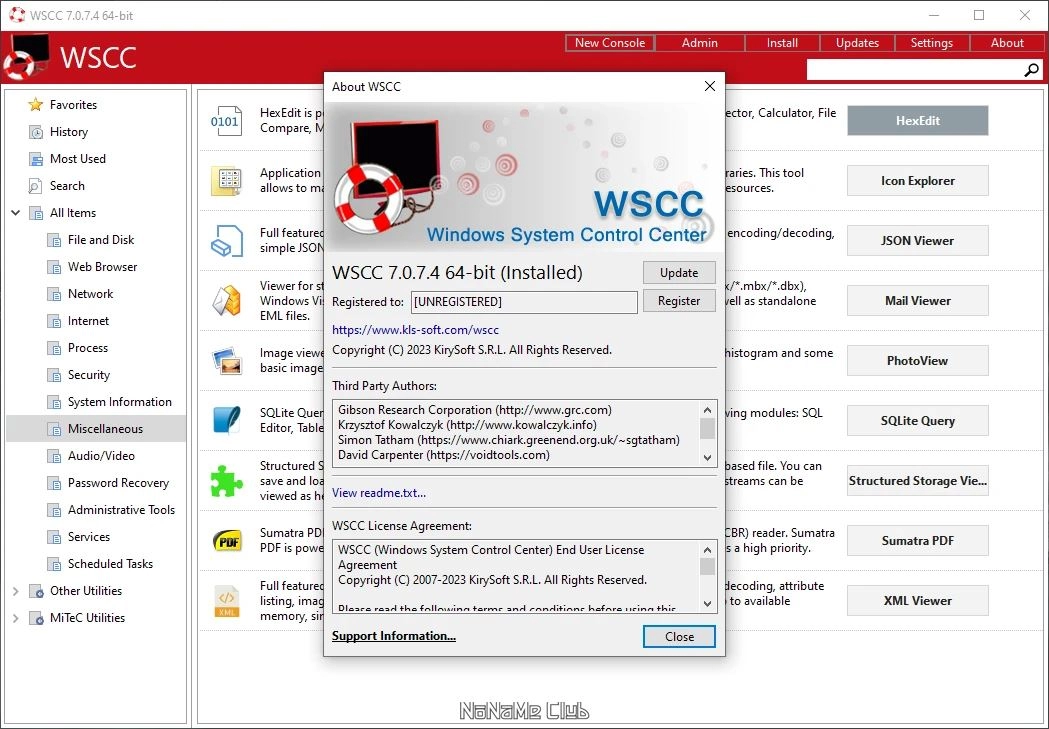Launch HexEdit with its button
Screen dimensions: 1049x729
coord(917,121)
